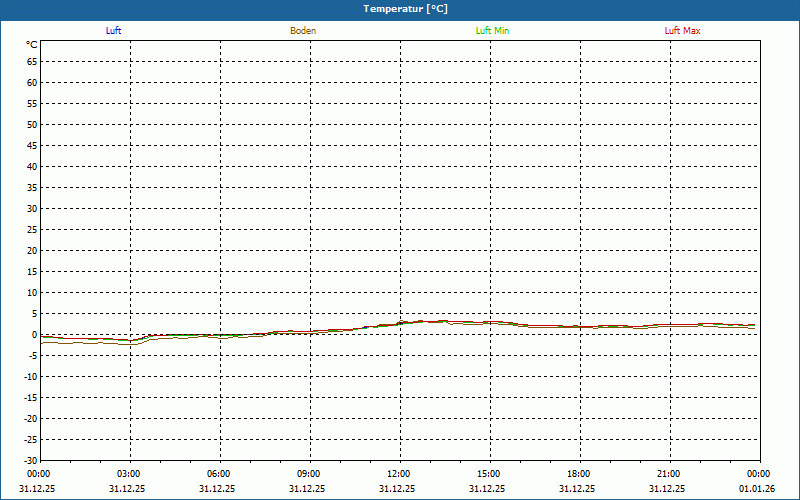The width and height of the screenshot is (800, 500).
Task: Click the Luft legend label
Action: click(113, 31)
